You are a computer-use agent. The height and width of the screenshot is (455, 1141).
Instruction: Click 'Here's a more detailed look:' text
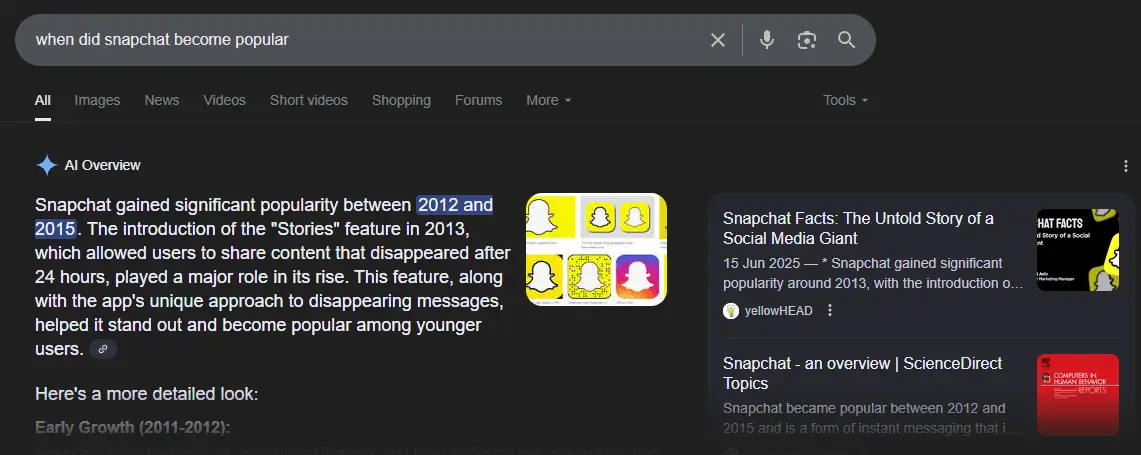click(146, 395)
